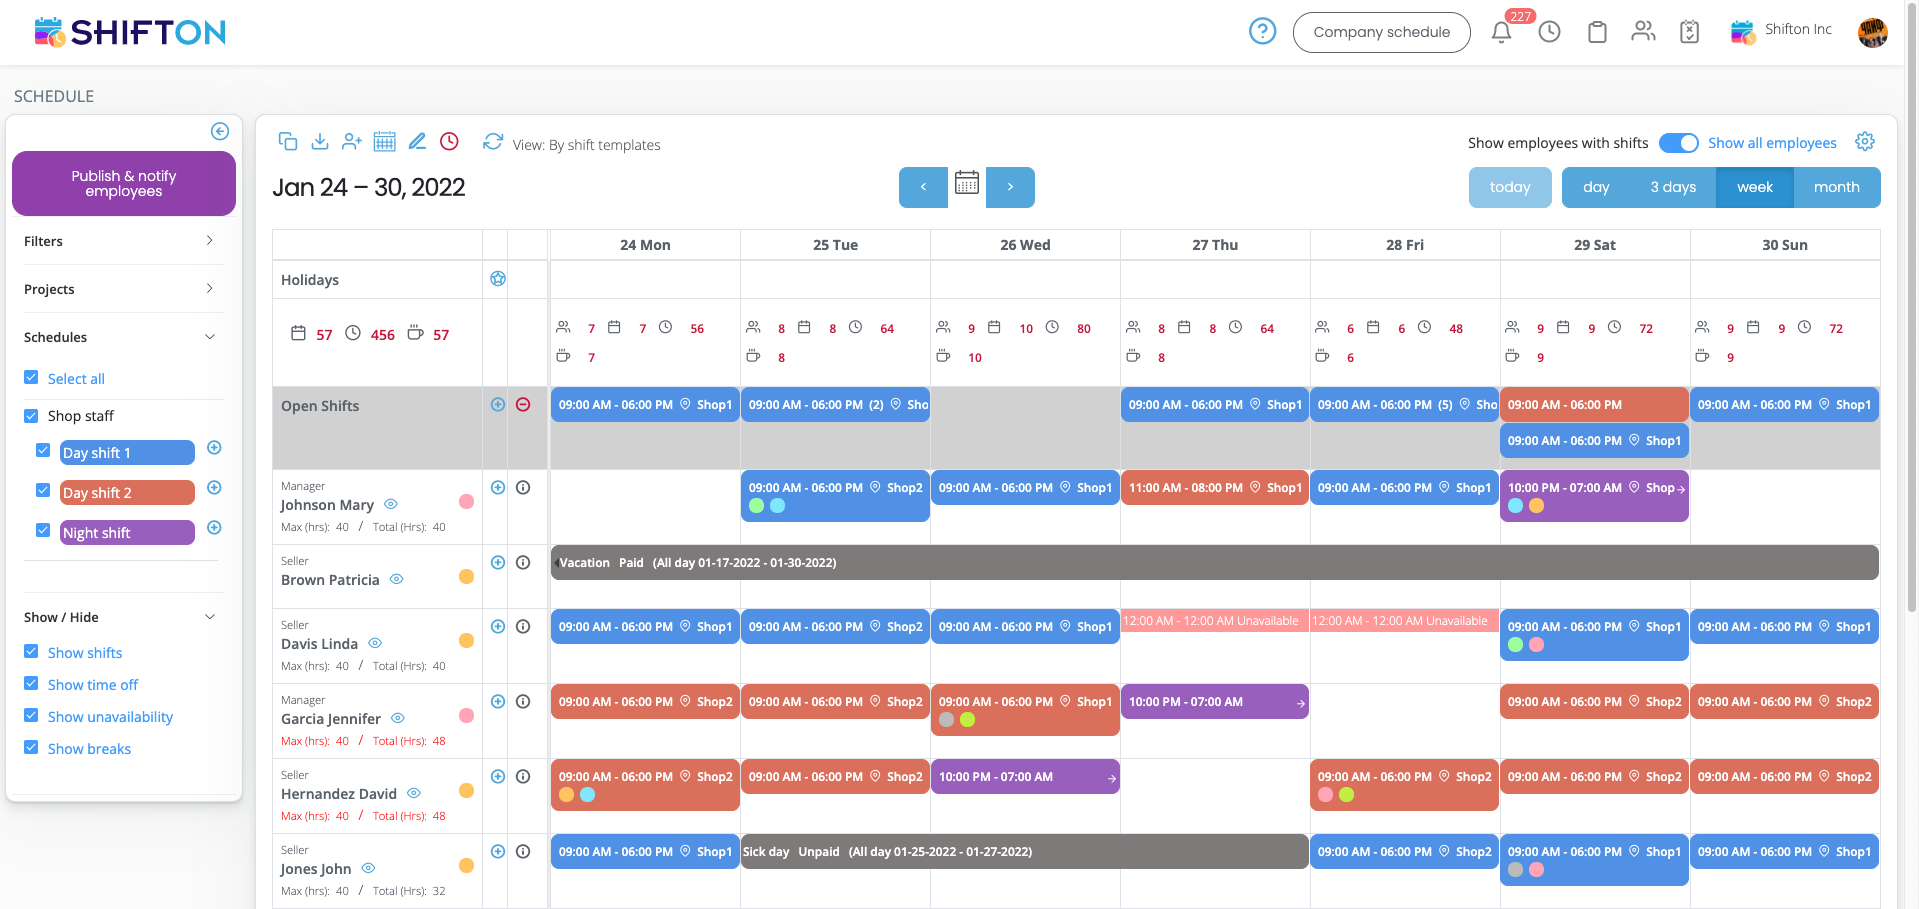Click Brown Patricia's orange color dot
1919x909 pixels.
[466, 577]
